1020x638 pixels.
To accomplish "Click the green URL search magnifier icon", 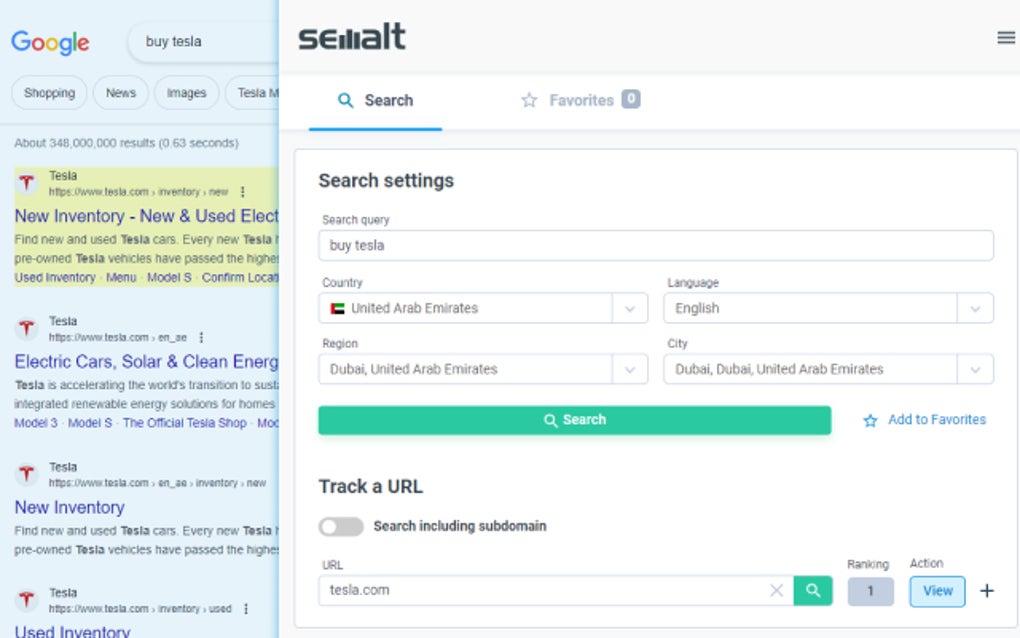I will 813,590.
